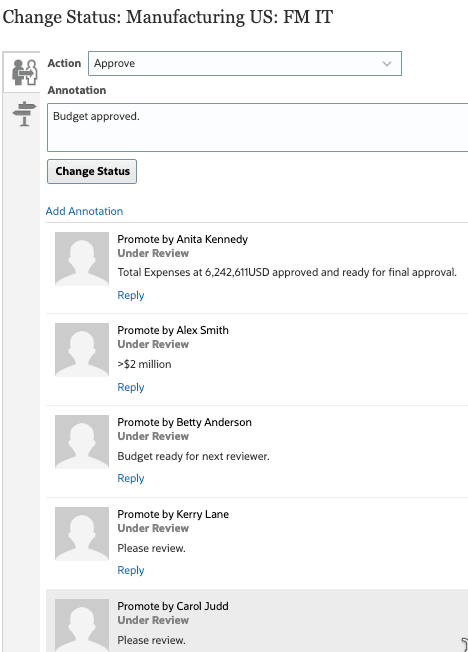Open the signpost promotional path icon tab
Screen dimensions: 468x652
25,114
